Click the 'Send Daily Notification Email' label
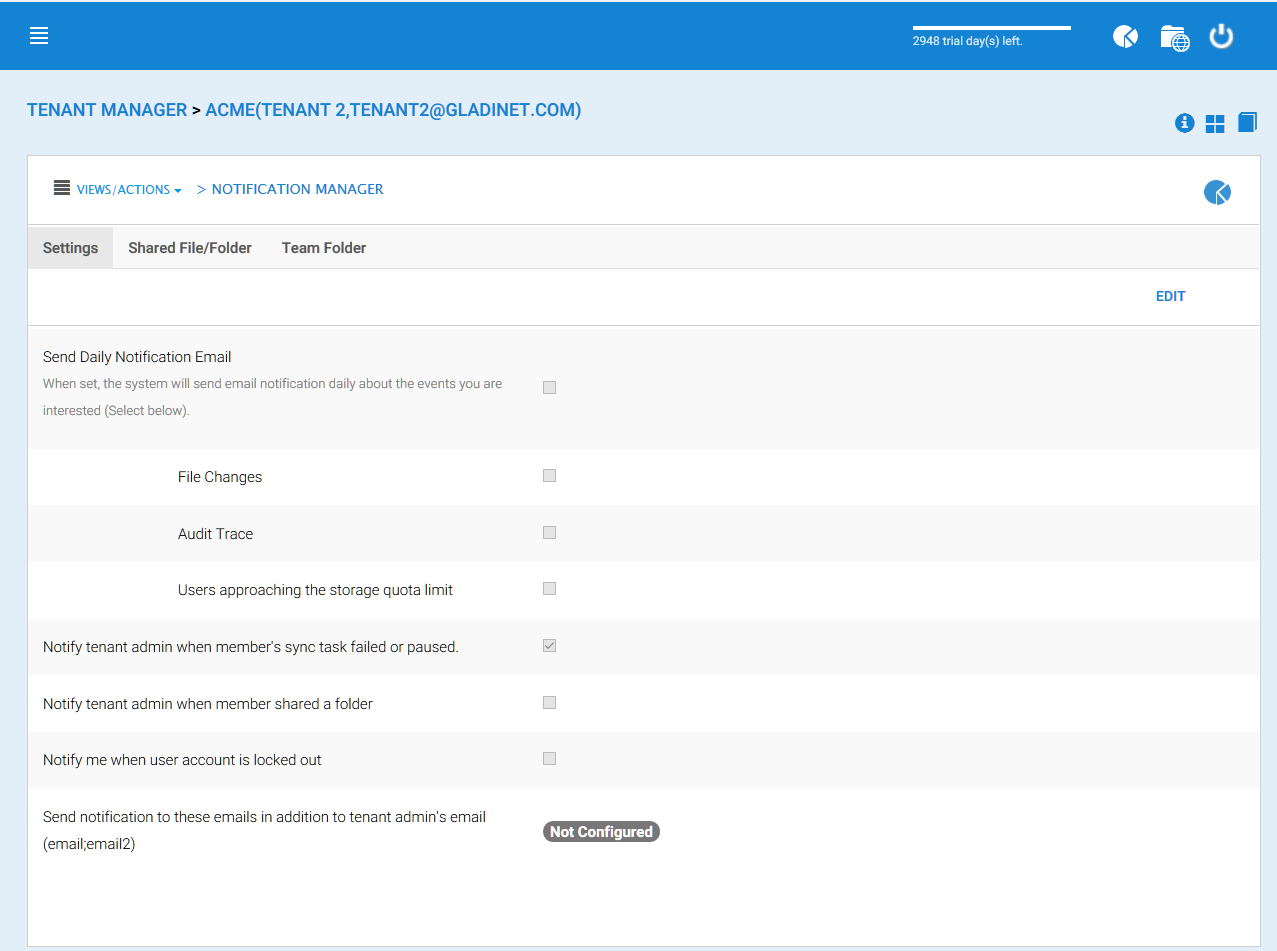Image resolution: width=1277 pixels, height=951 pixels. click(137, 357)
